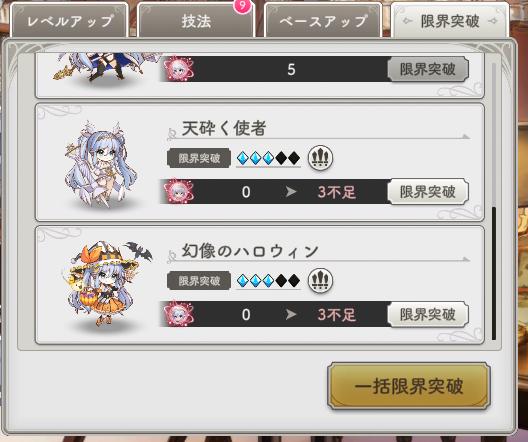This screenshot has height=442, width=528.
Task: Select the ベースアップ tab
Action: [x=323, y=21]
